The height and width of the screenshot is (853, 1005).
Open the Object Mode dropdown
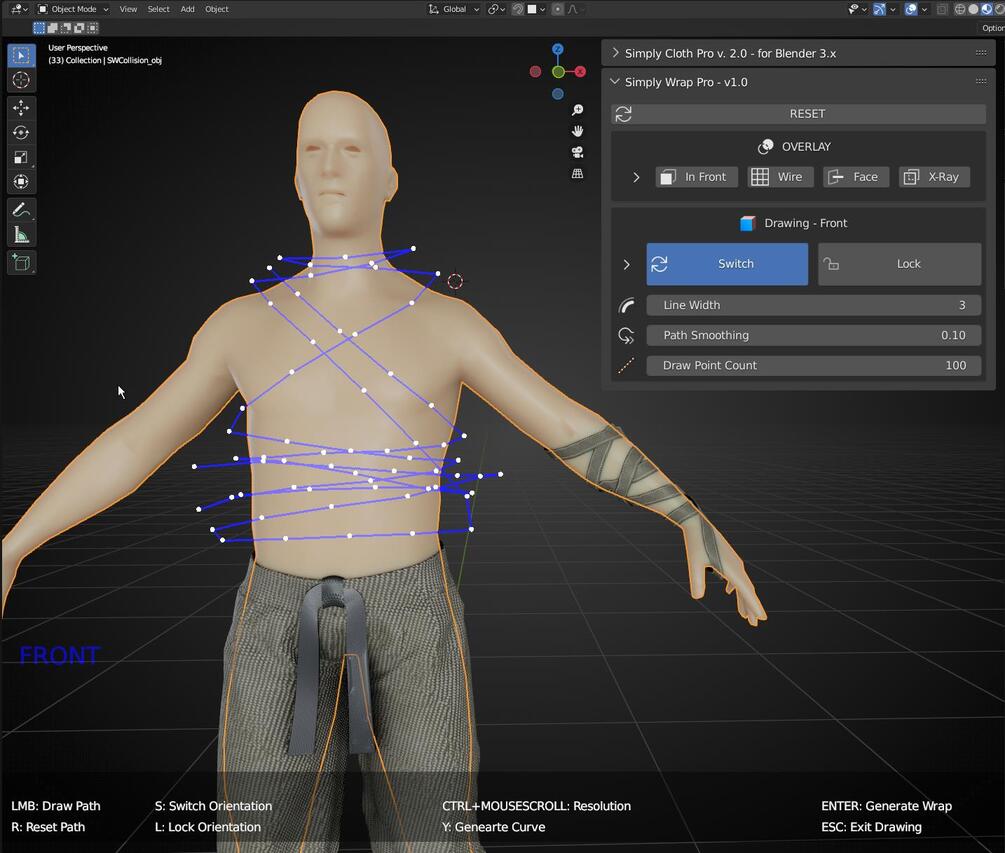click(x=72, y=9)
